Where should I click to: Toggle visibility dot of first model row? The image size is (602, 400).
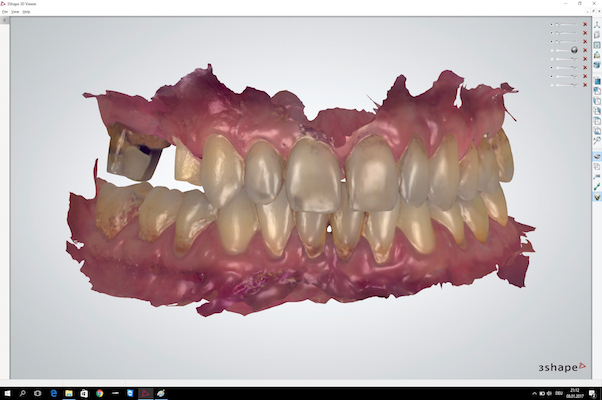551,24
